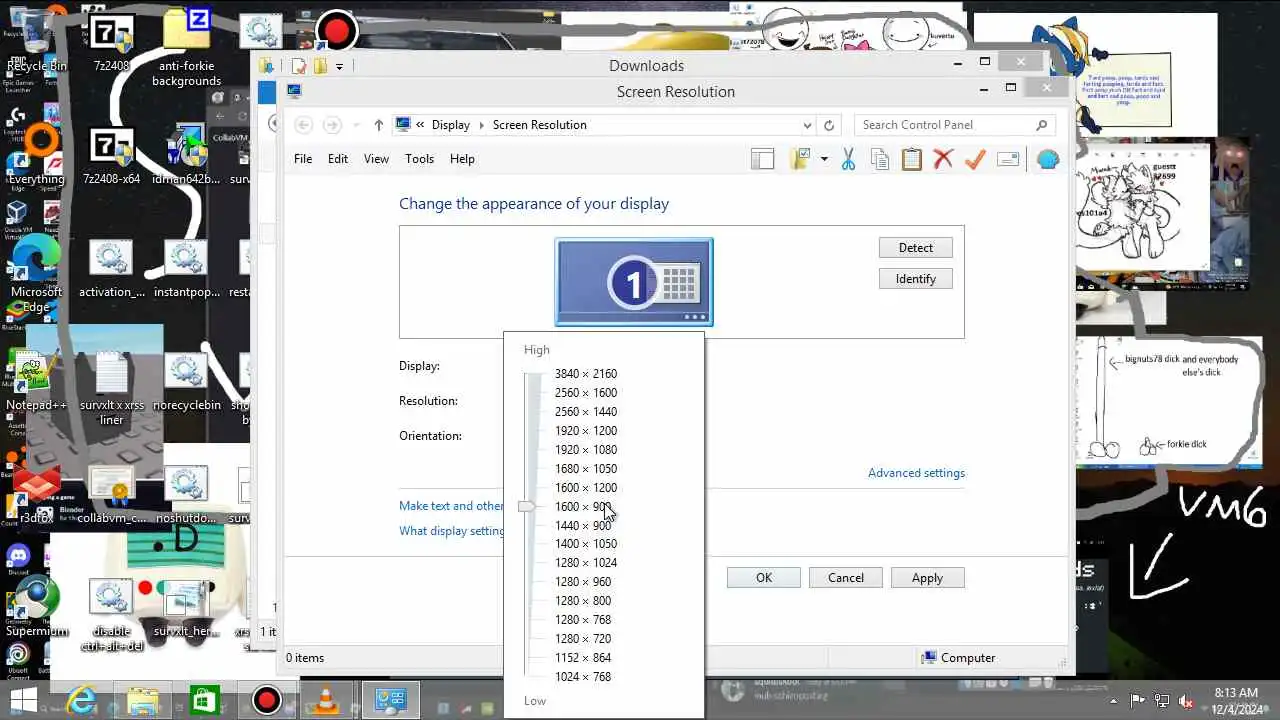
Task: Click the arrow between Display and Screen Resolution
Action: pyautogui.click(x=481, y=125)
